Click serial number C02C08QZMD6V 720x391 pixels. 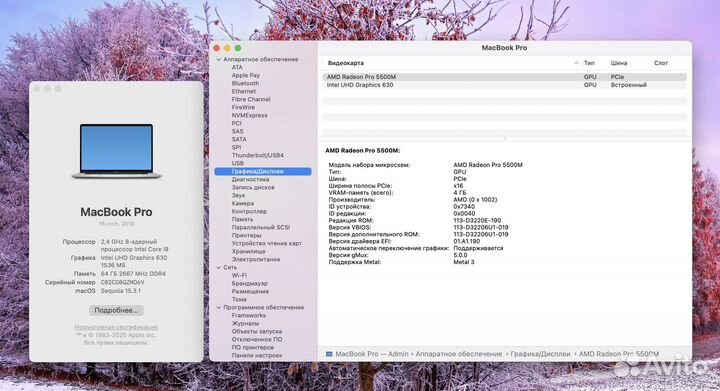123,283
